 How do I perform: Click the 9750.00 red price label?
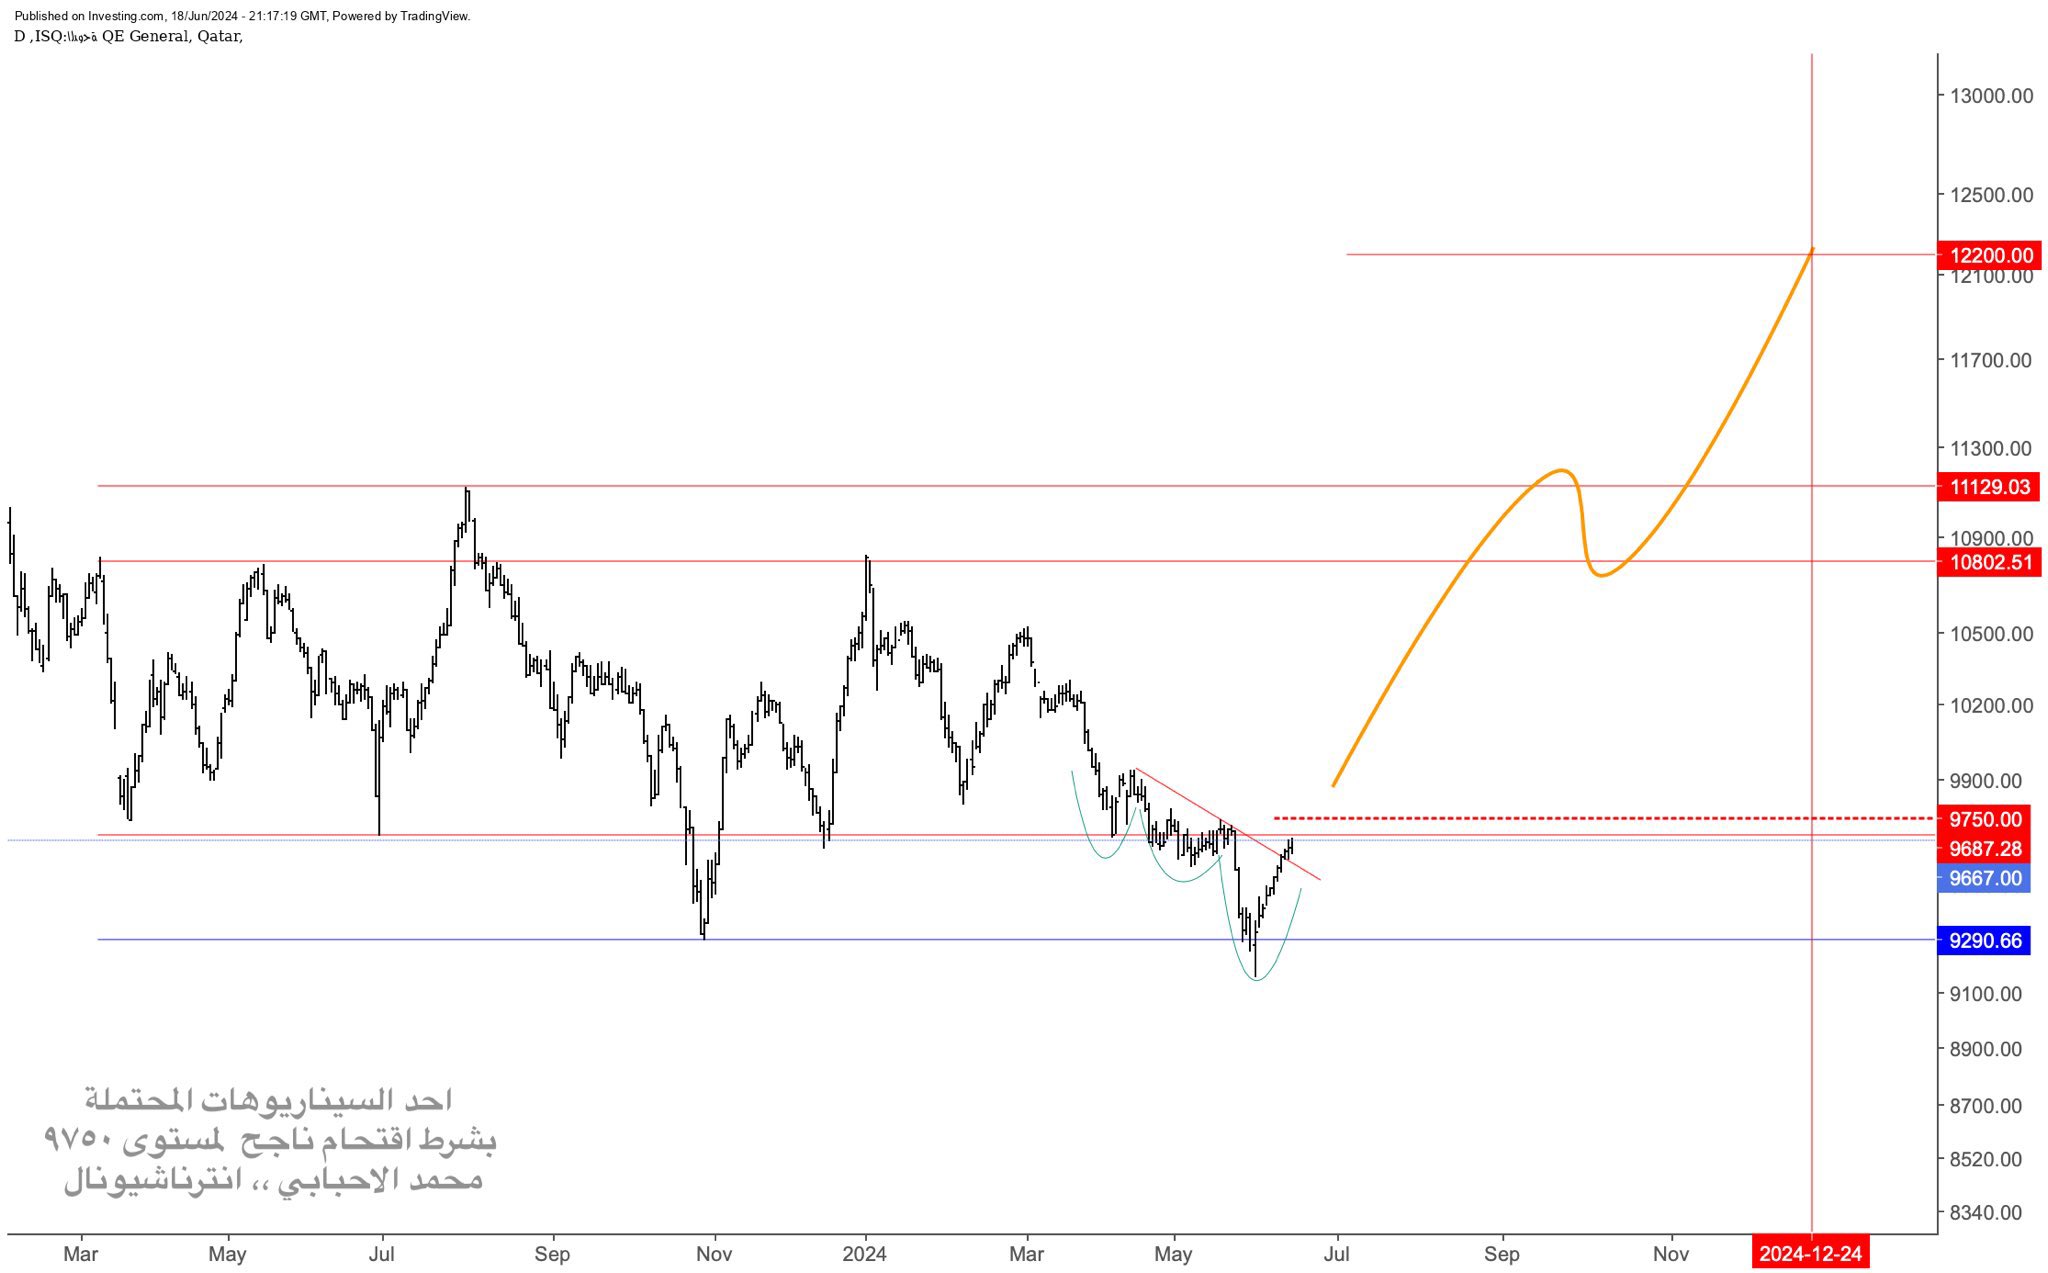(1985, 819)
